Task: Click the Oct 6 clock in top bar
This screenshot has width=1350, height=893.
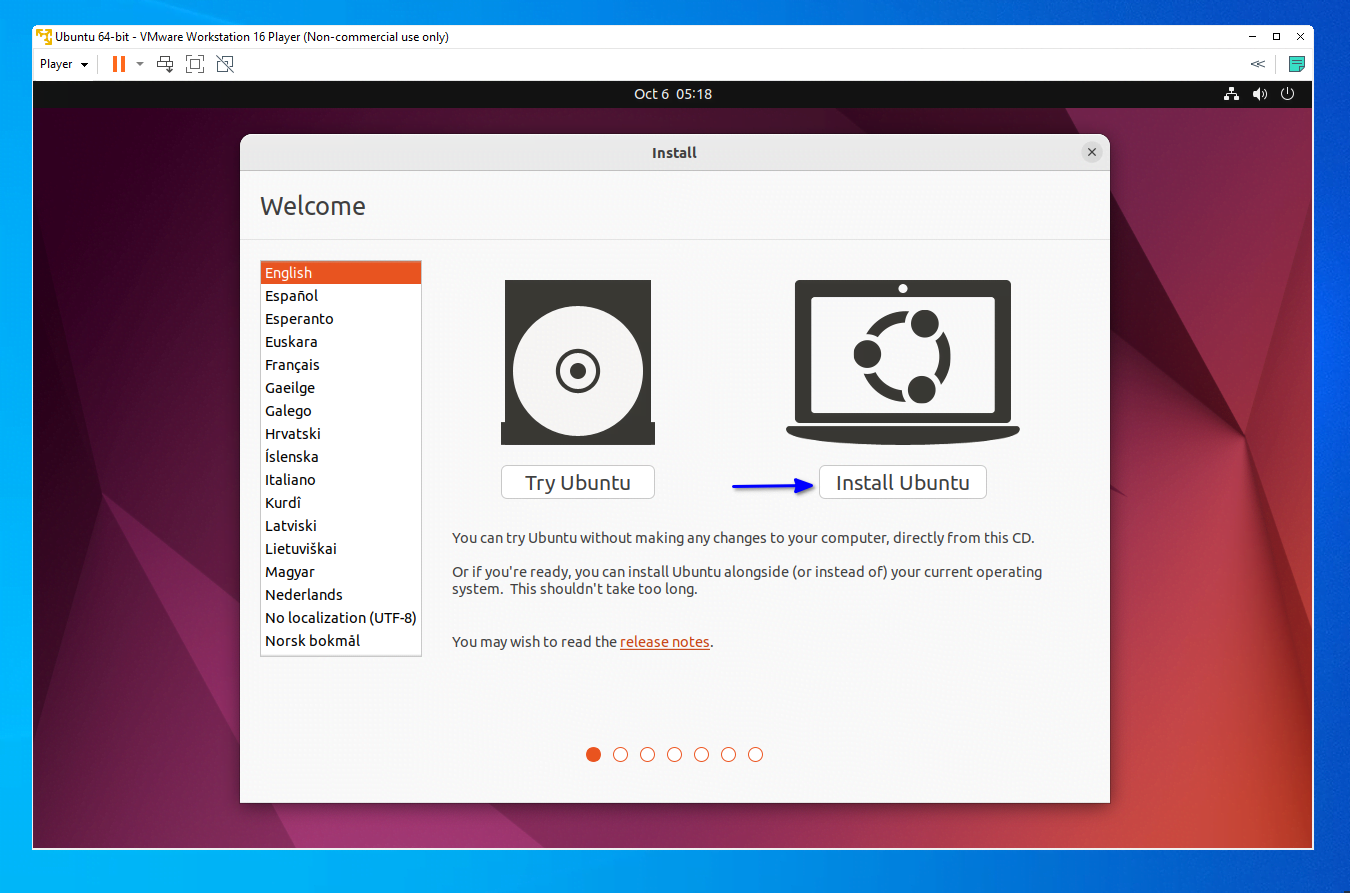Action: [x=673, y=93]
